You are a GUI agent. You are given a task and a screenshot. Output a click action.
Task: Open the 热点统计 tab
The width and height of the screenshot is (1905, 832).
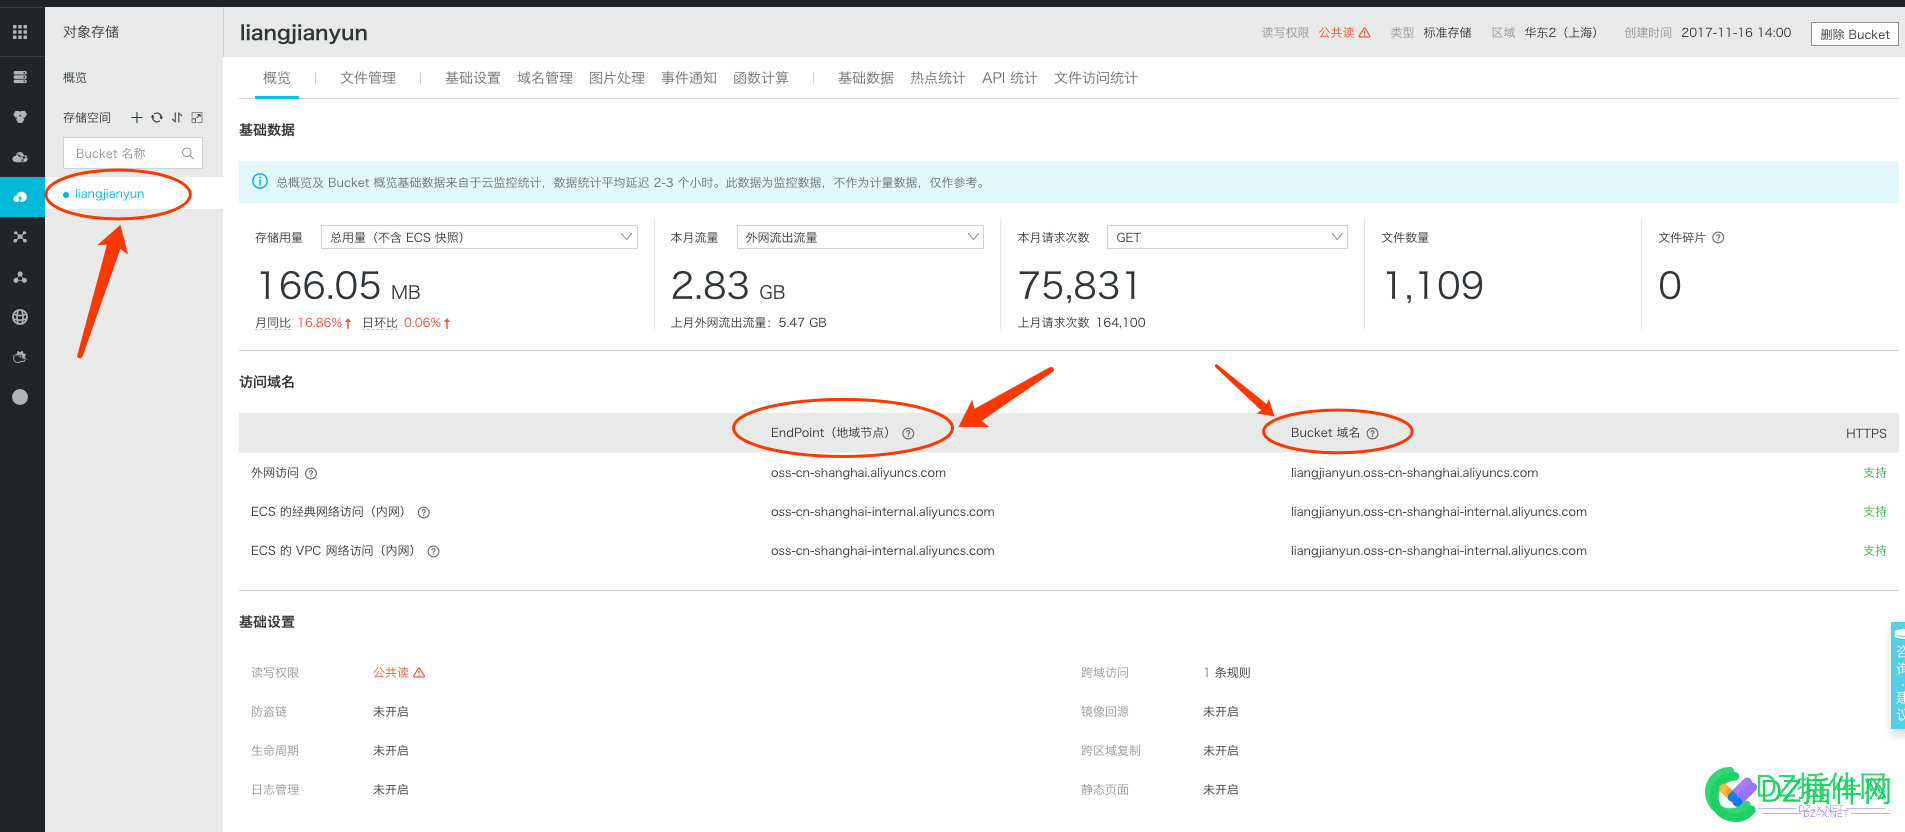(938, 78)
